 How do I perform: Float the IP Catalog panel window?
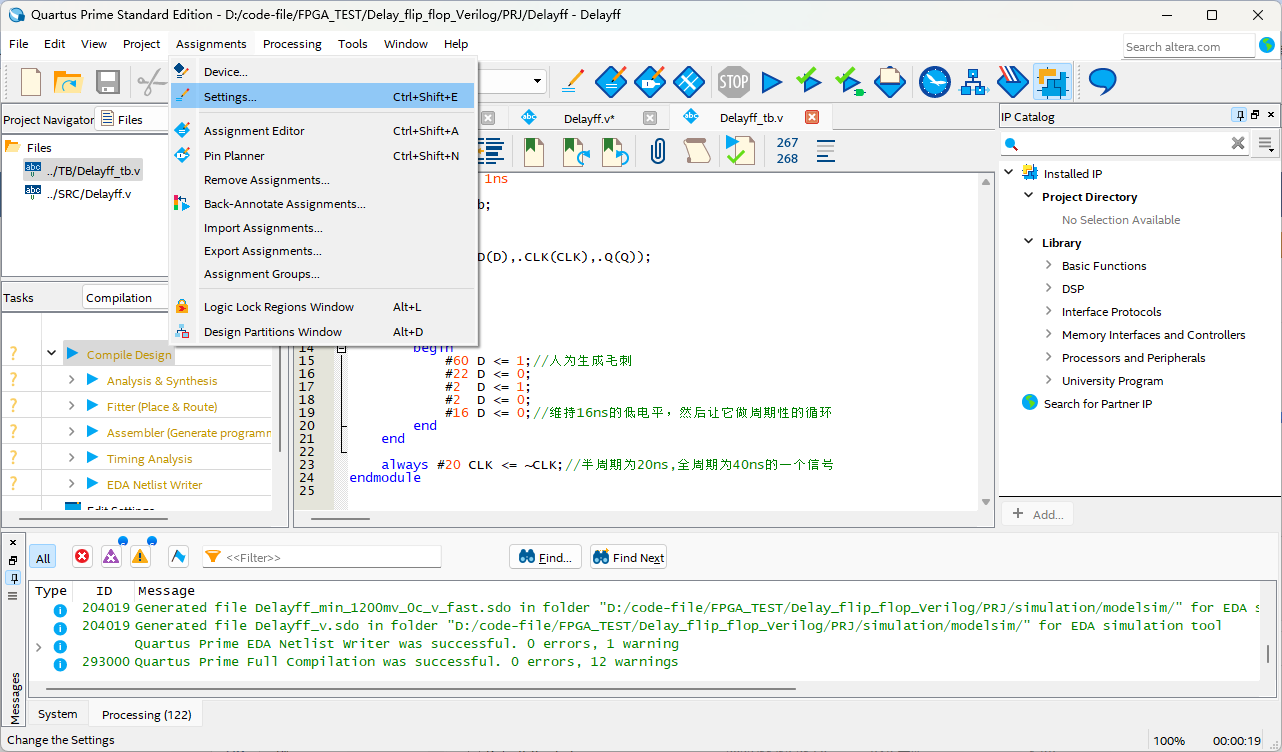pyautogui.click(x=1256, y=116)
